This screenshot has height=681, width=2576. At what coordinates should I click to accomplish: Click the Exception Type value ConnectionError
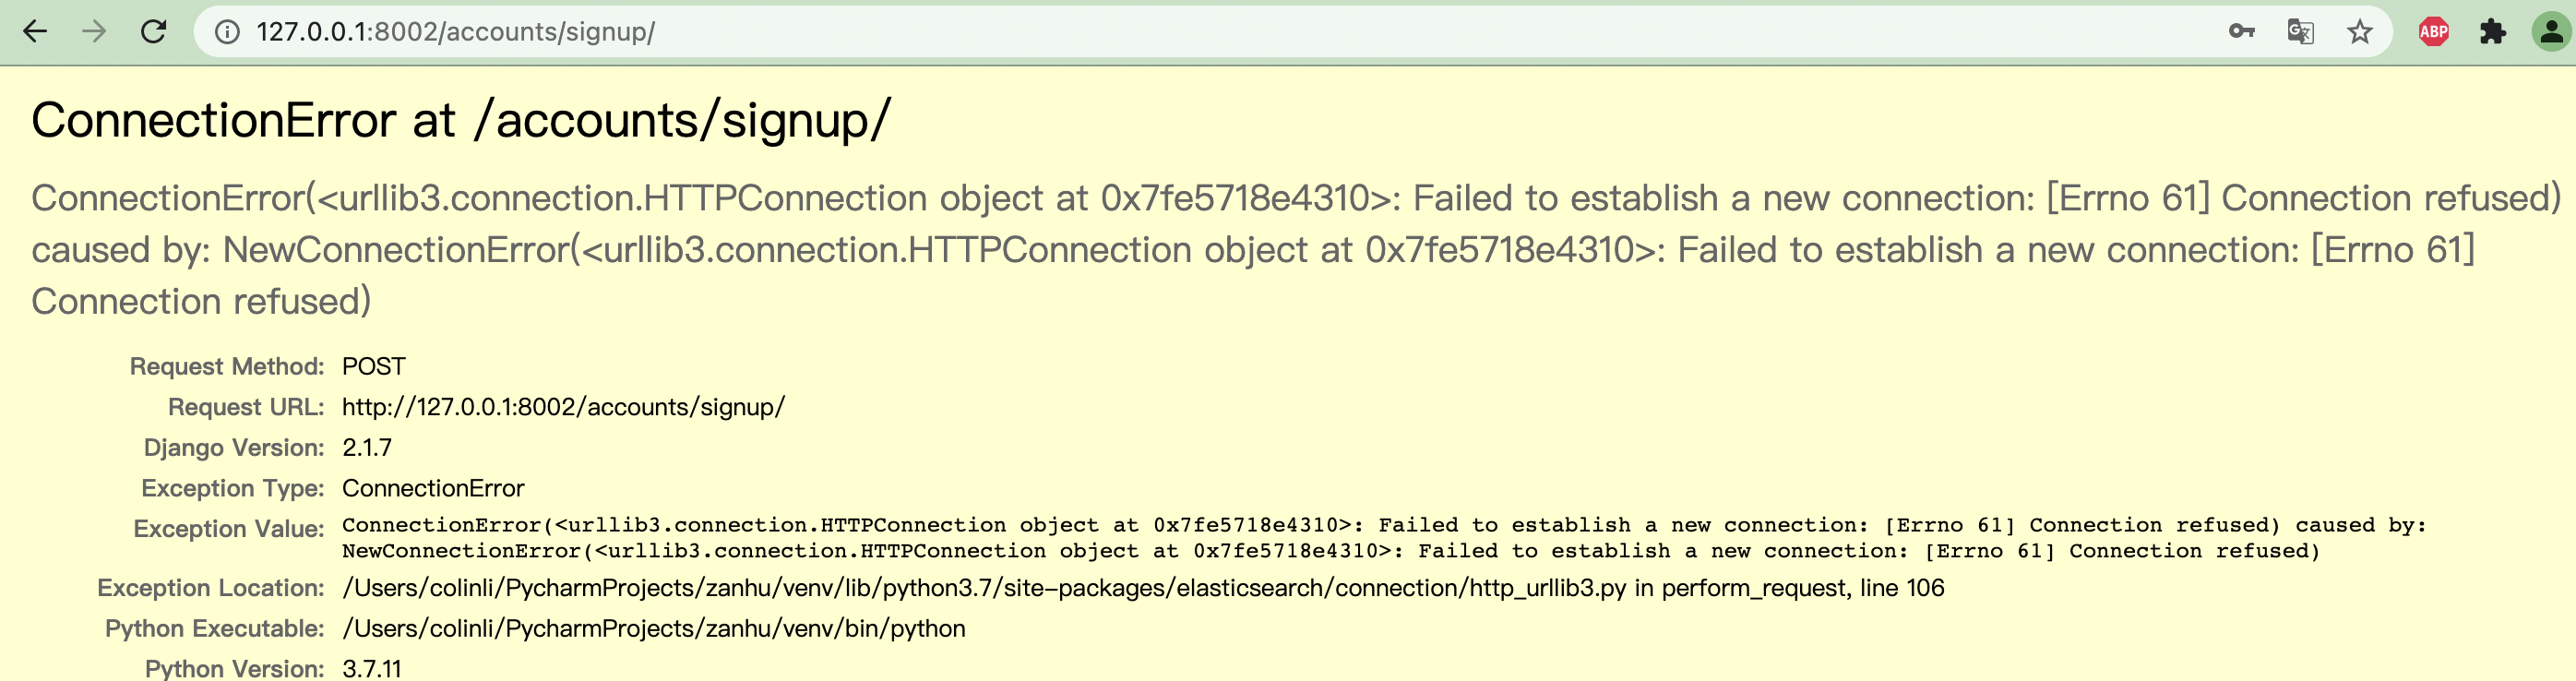point(433,488)
